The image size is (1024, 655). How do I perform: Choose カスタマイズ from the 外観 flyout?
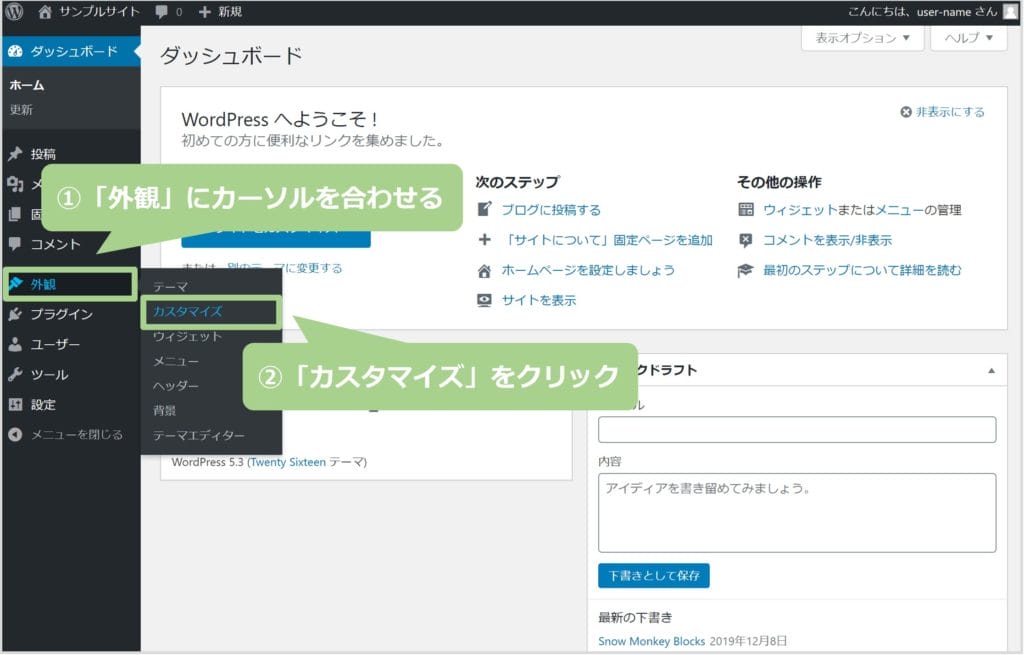pos(210,312)
